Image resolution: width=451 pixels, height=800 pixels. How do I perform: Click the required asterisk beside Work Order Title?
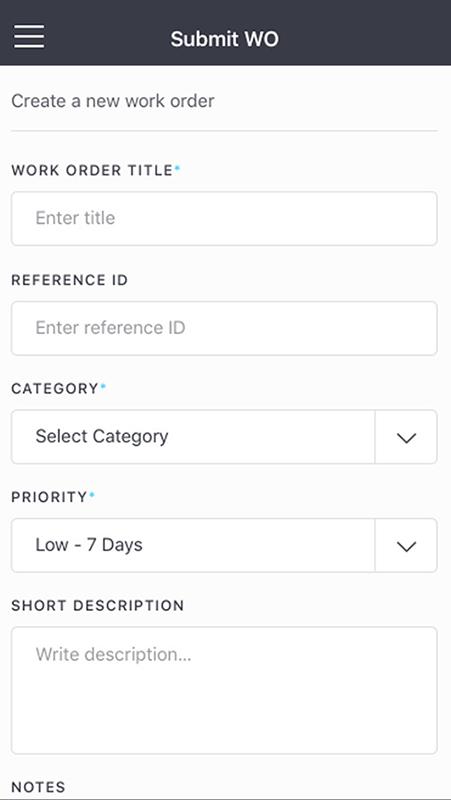[178, 168]
